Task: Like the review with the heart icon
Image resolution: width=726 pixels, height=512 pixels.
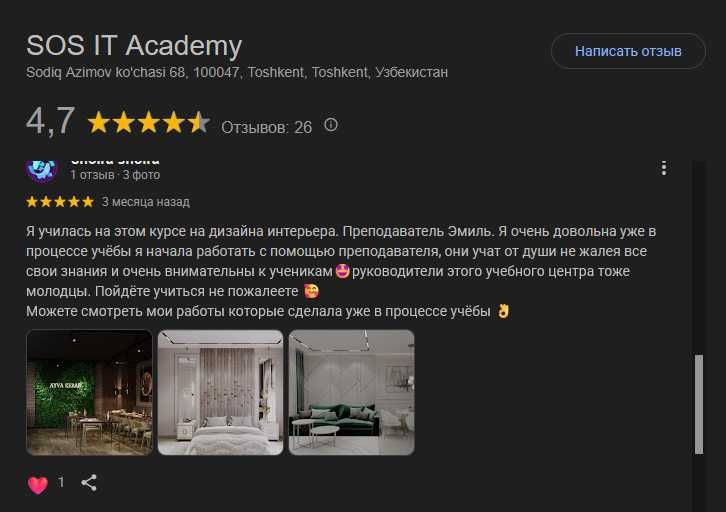Action: (38, 484)
